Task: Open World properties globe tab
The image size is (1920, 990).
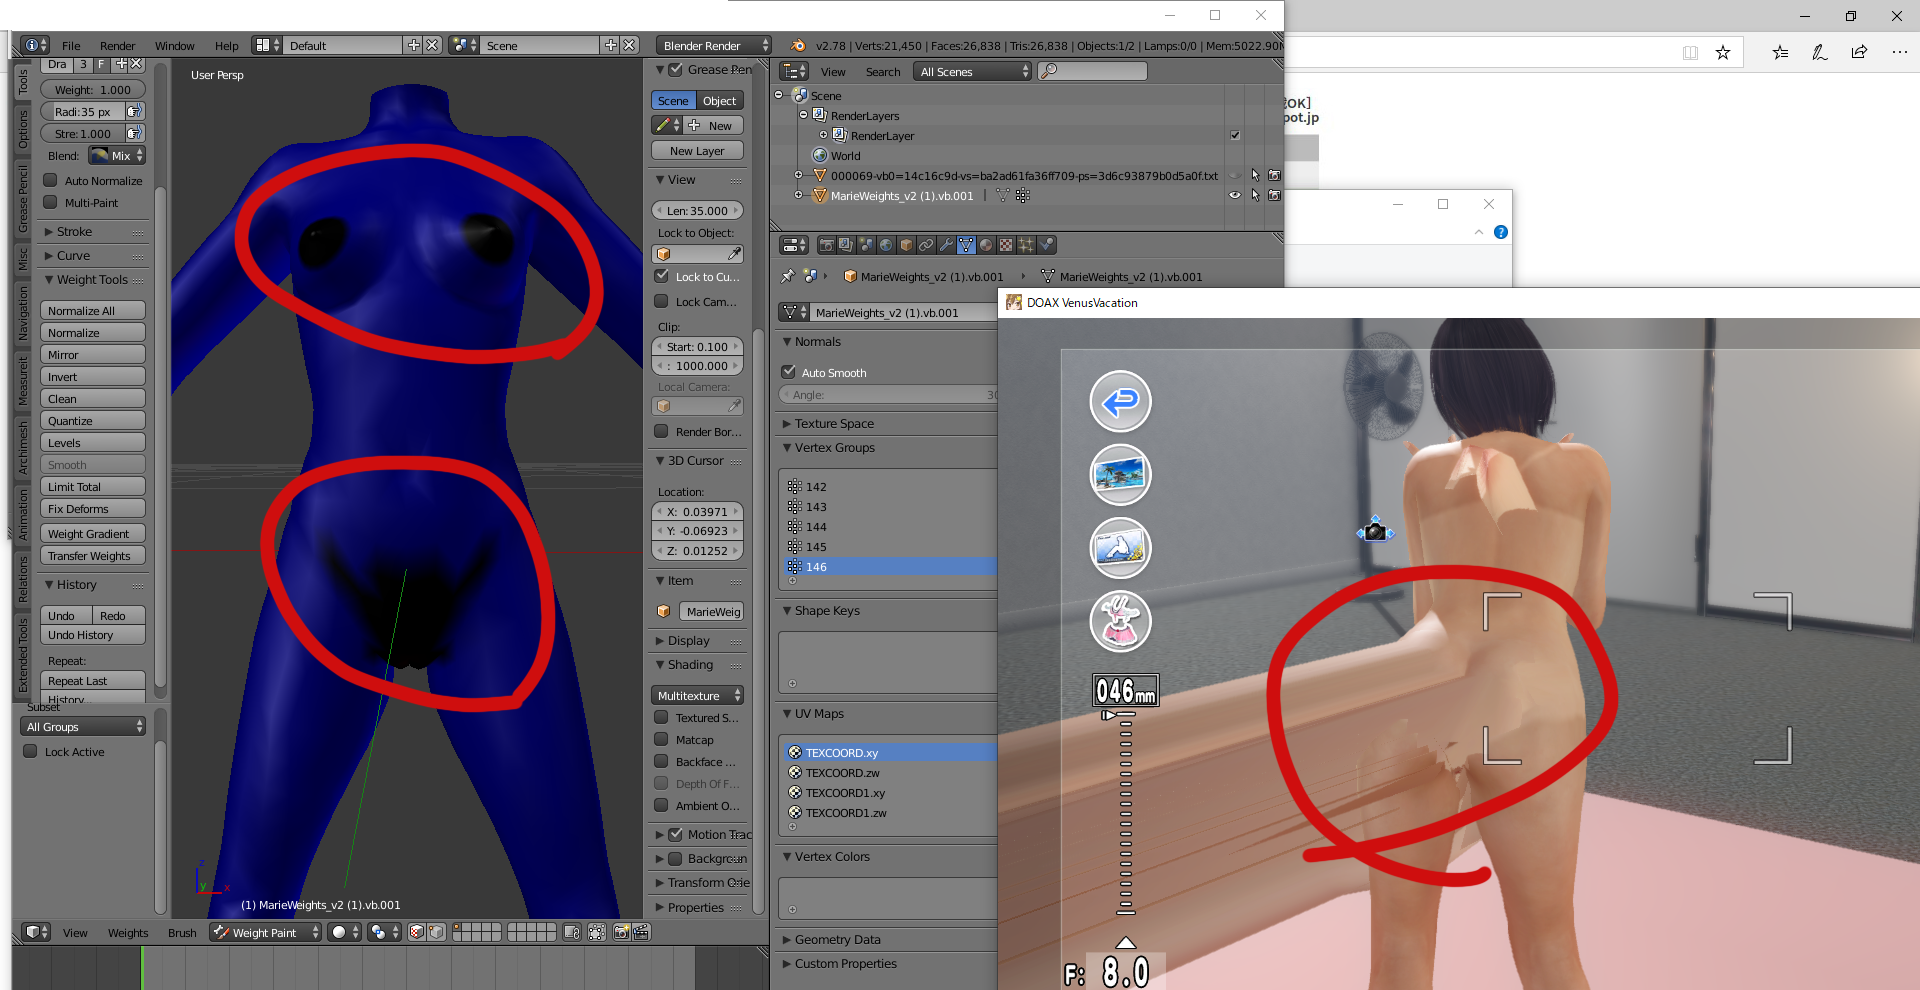Action: coord(886,245)
